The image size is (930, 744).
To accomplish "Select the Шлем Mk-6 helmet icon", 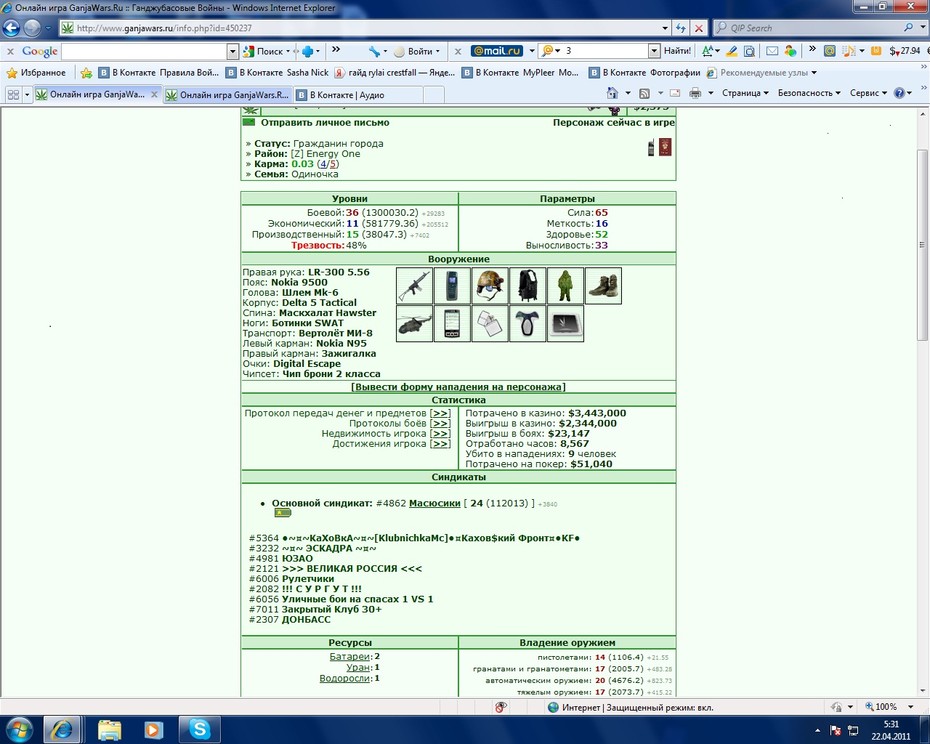I will [490, 285].
